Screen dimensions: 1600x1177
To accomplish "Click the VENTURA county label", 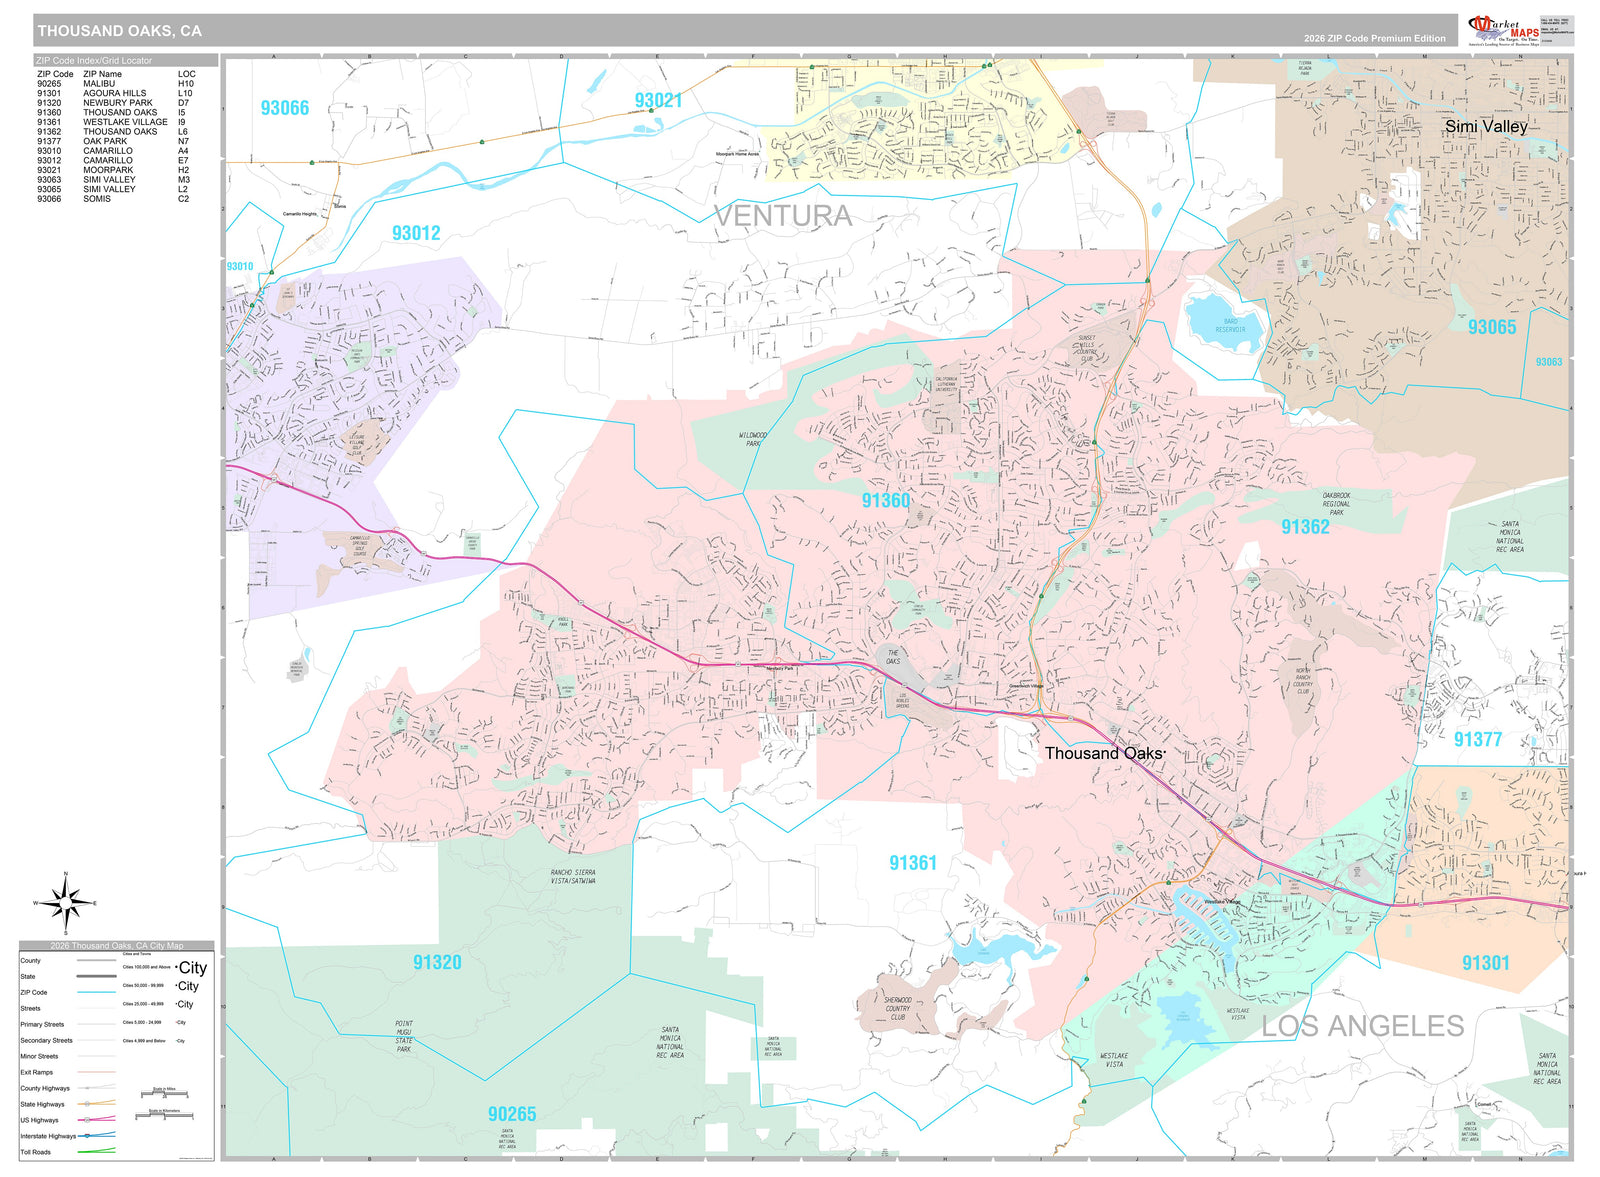I will [783, 216].
